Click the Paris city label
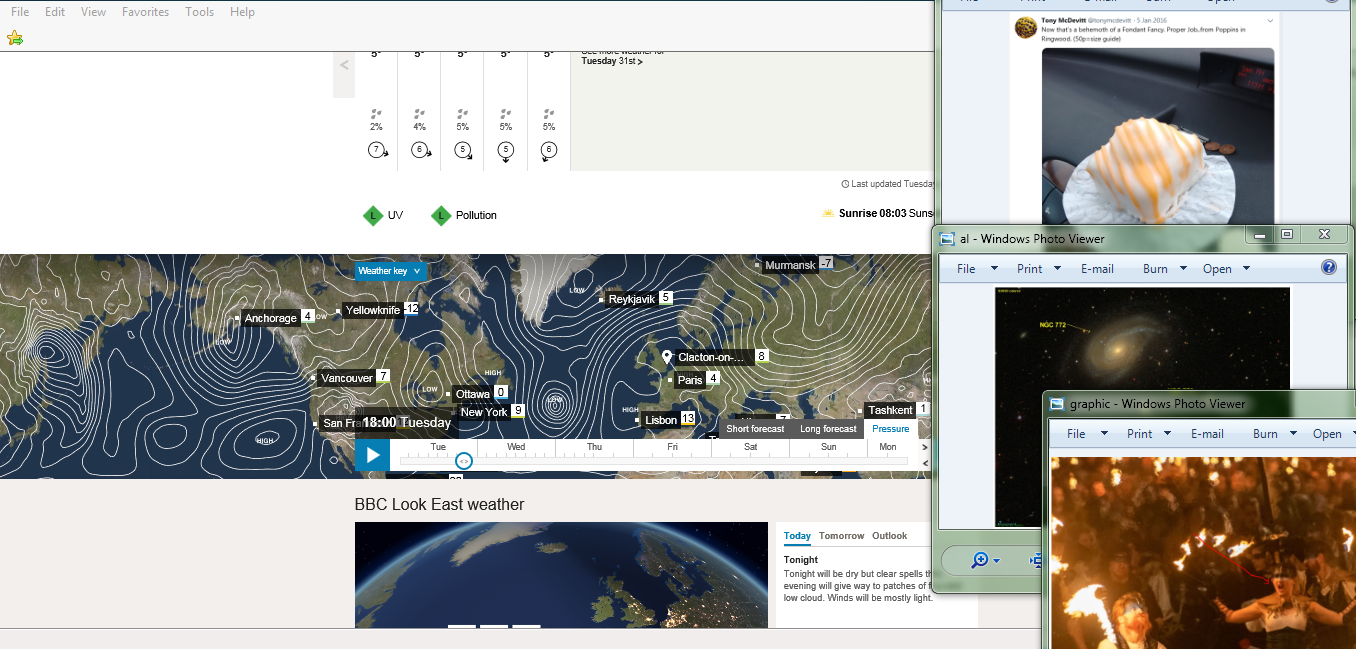1356x649 pixels. [x=690, y=380]
